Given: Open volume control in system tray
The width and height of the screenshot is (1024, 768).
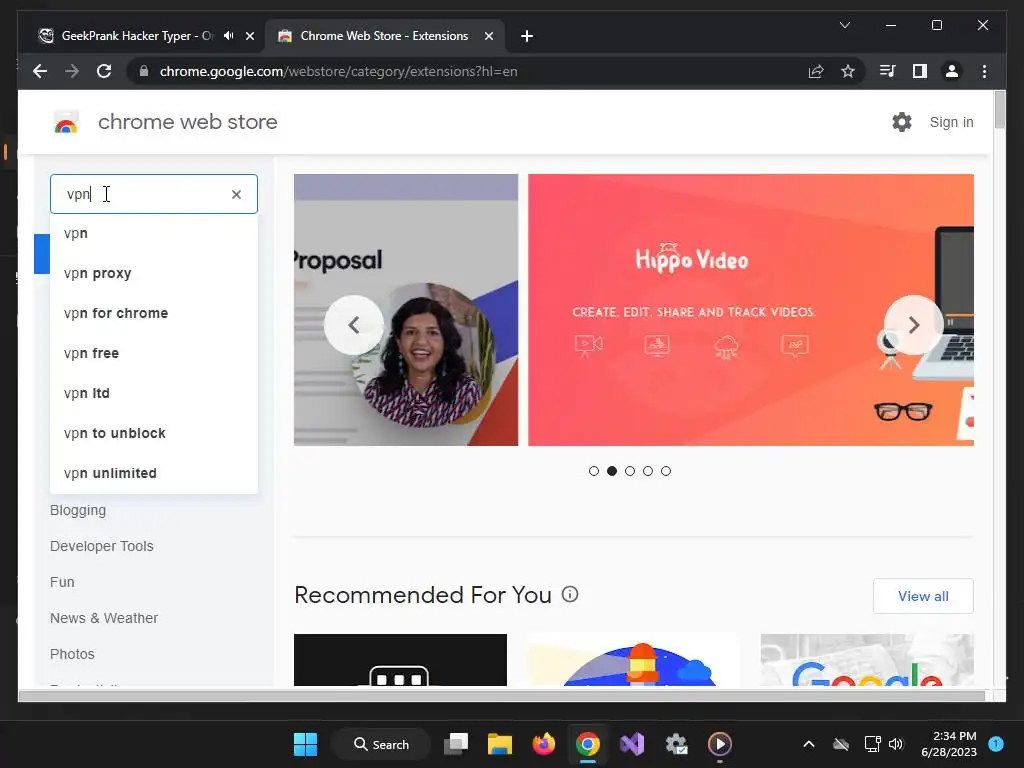Looking at the screenshot, I should click(x=896, y=744).
